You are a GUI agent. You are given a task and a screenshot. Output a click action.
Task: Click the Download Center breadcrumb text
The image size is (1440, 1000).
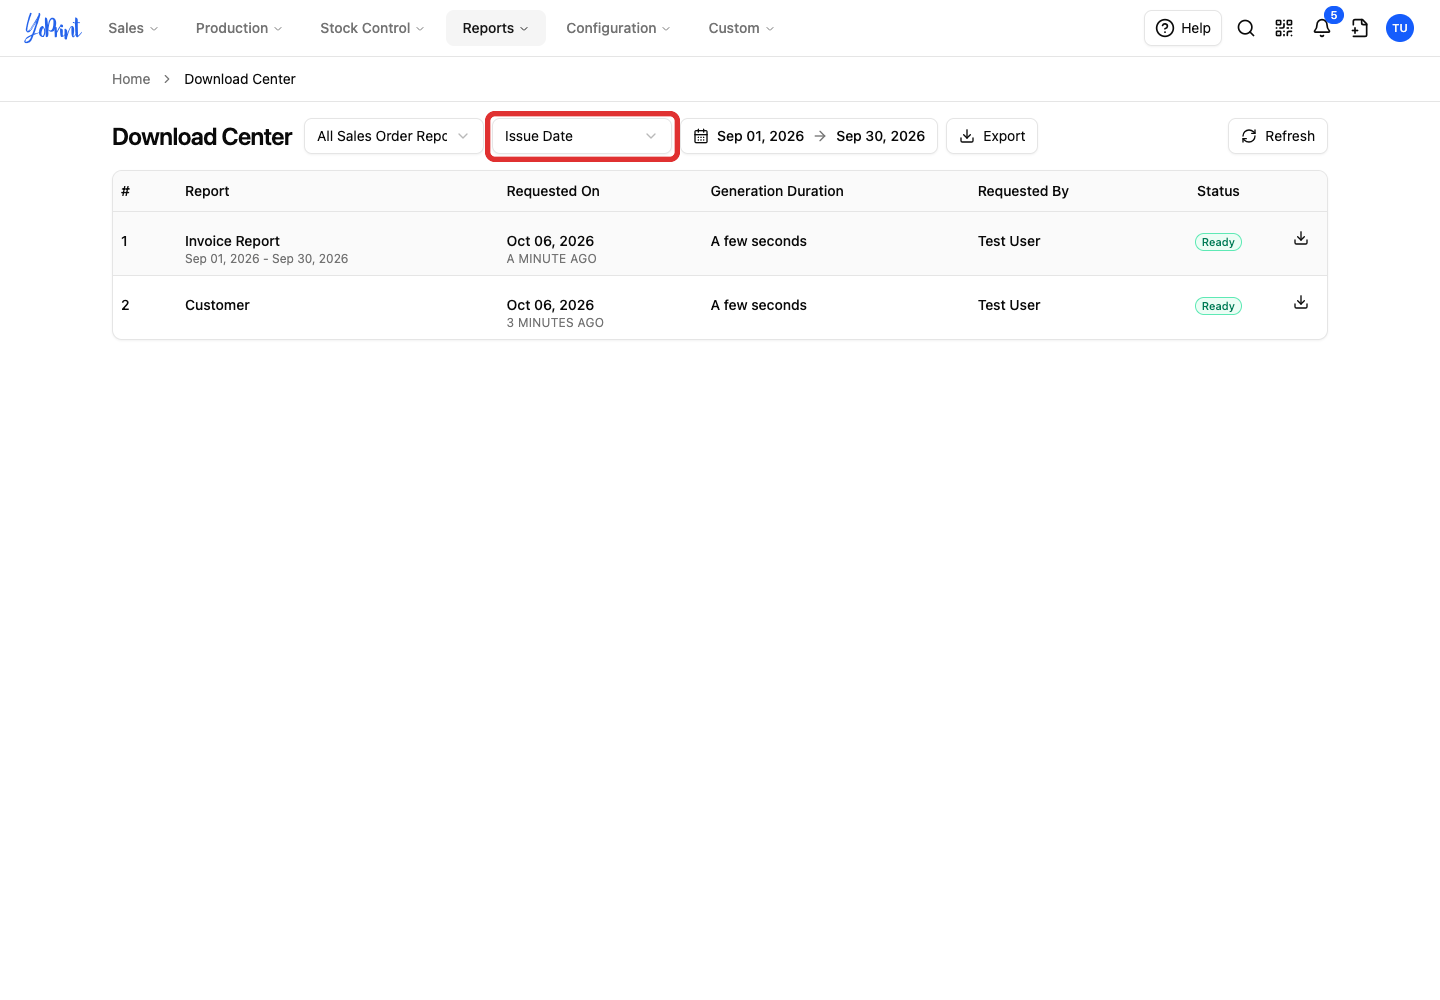240,79
